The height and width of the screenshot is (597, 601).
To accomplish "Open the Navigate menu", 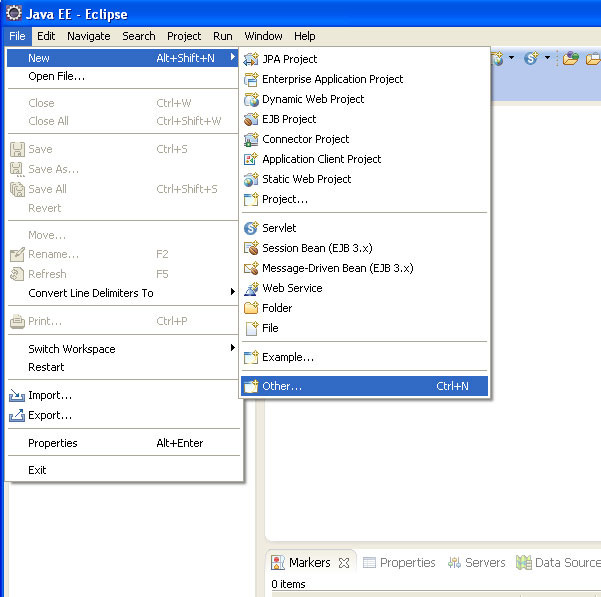I will pyautogui.click(x=89, y=36).
